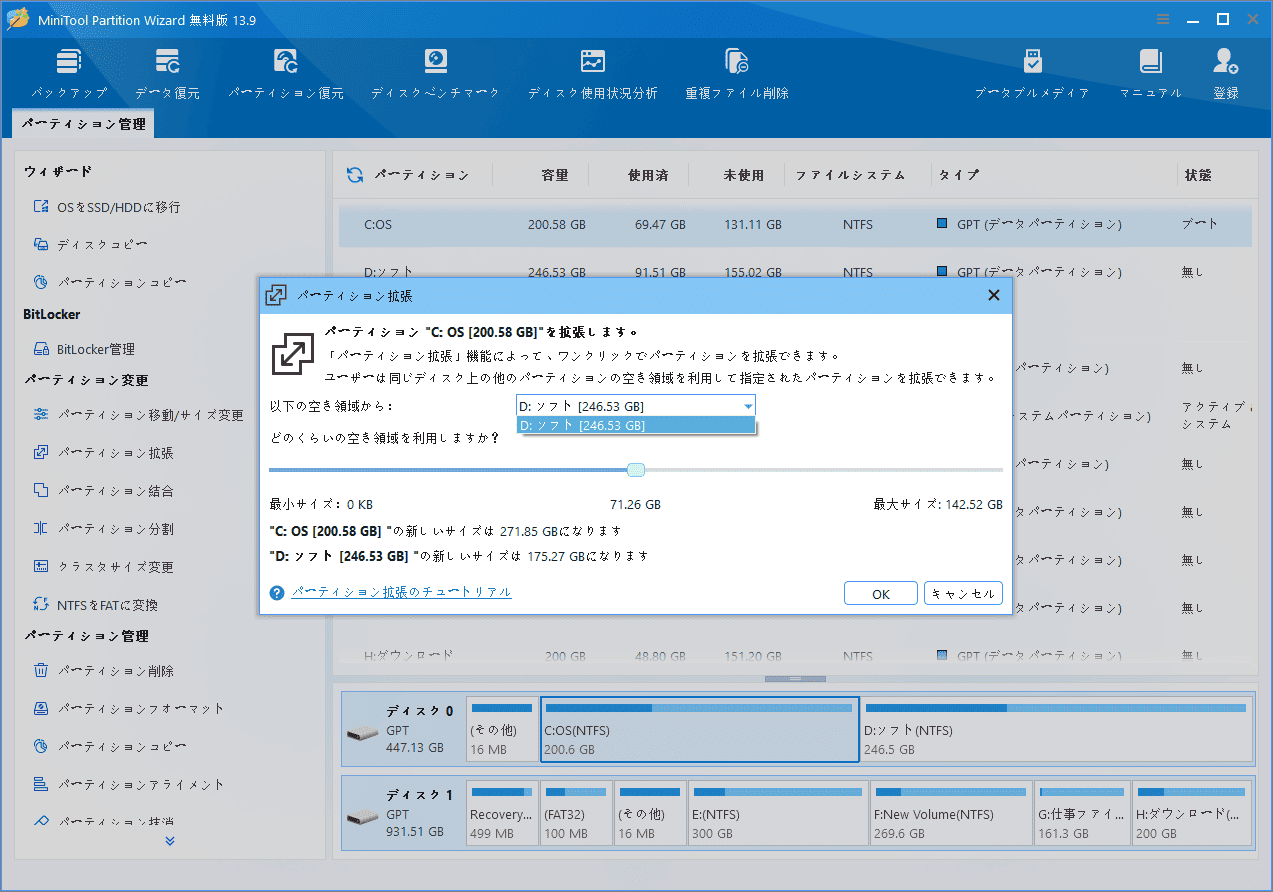The width and height of the screenshot is (1273, 892).
Task: Choose NTFSをFATに変換 in the sidebar
Action: coord(96,605)
